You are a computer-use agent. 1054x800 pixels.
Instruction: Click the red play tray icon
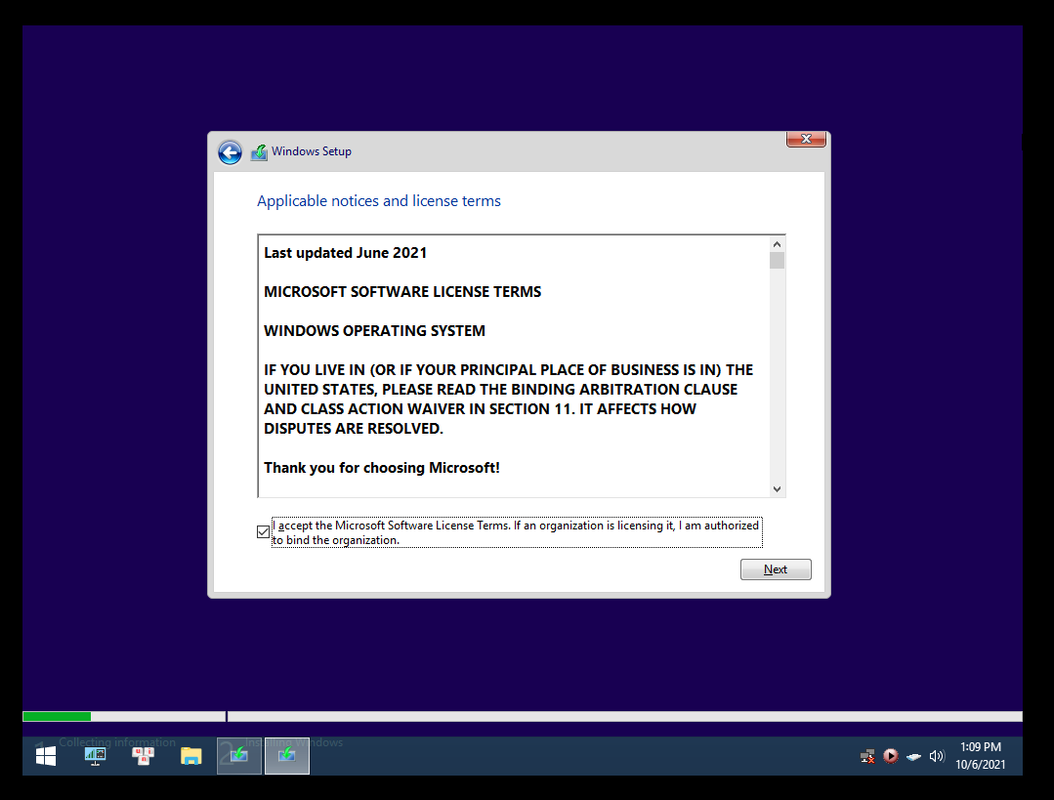pos(891,756)
